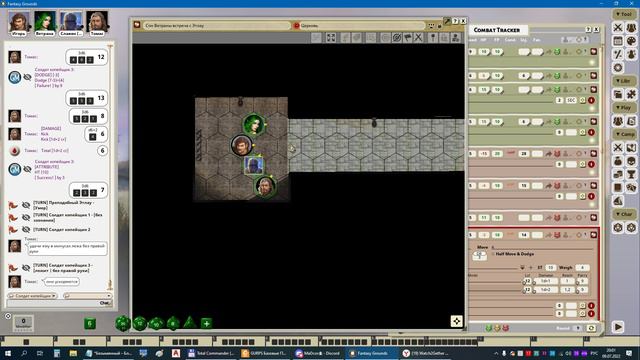
Task: Select the d12 green die
Action: 140,323
